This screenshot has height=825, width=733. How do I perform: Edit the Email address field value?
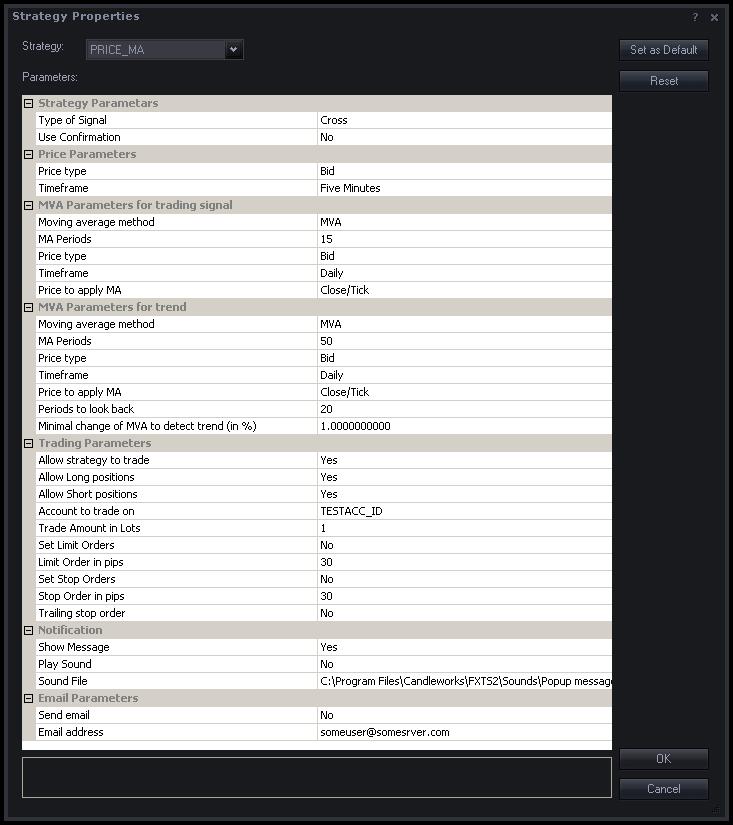click(x=465, y=732)
